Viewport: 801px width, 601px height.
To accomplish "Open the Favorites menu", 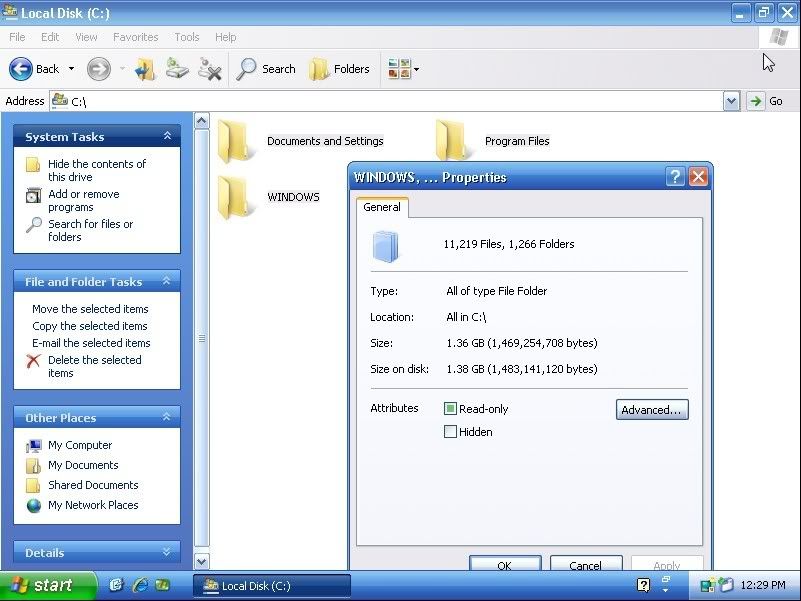I will 135,37.
